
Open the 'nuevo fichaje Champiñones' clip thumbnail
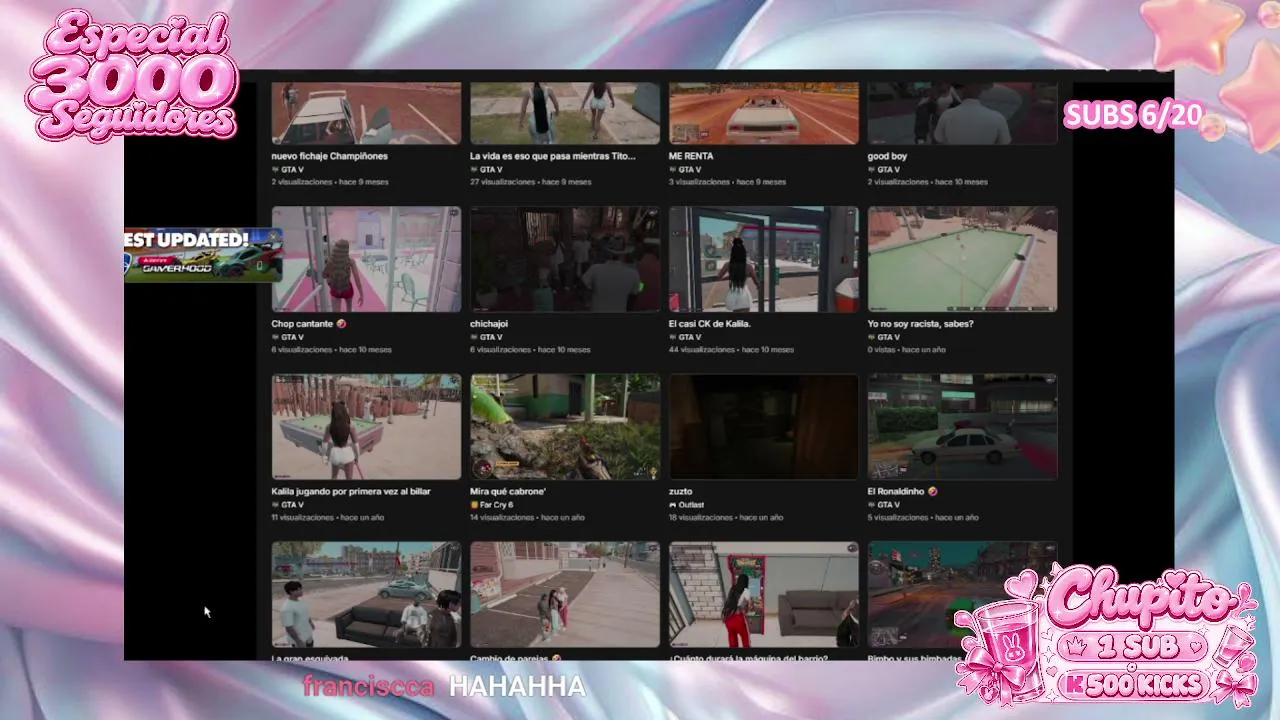[366, 113]
